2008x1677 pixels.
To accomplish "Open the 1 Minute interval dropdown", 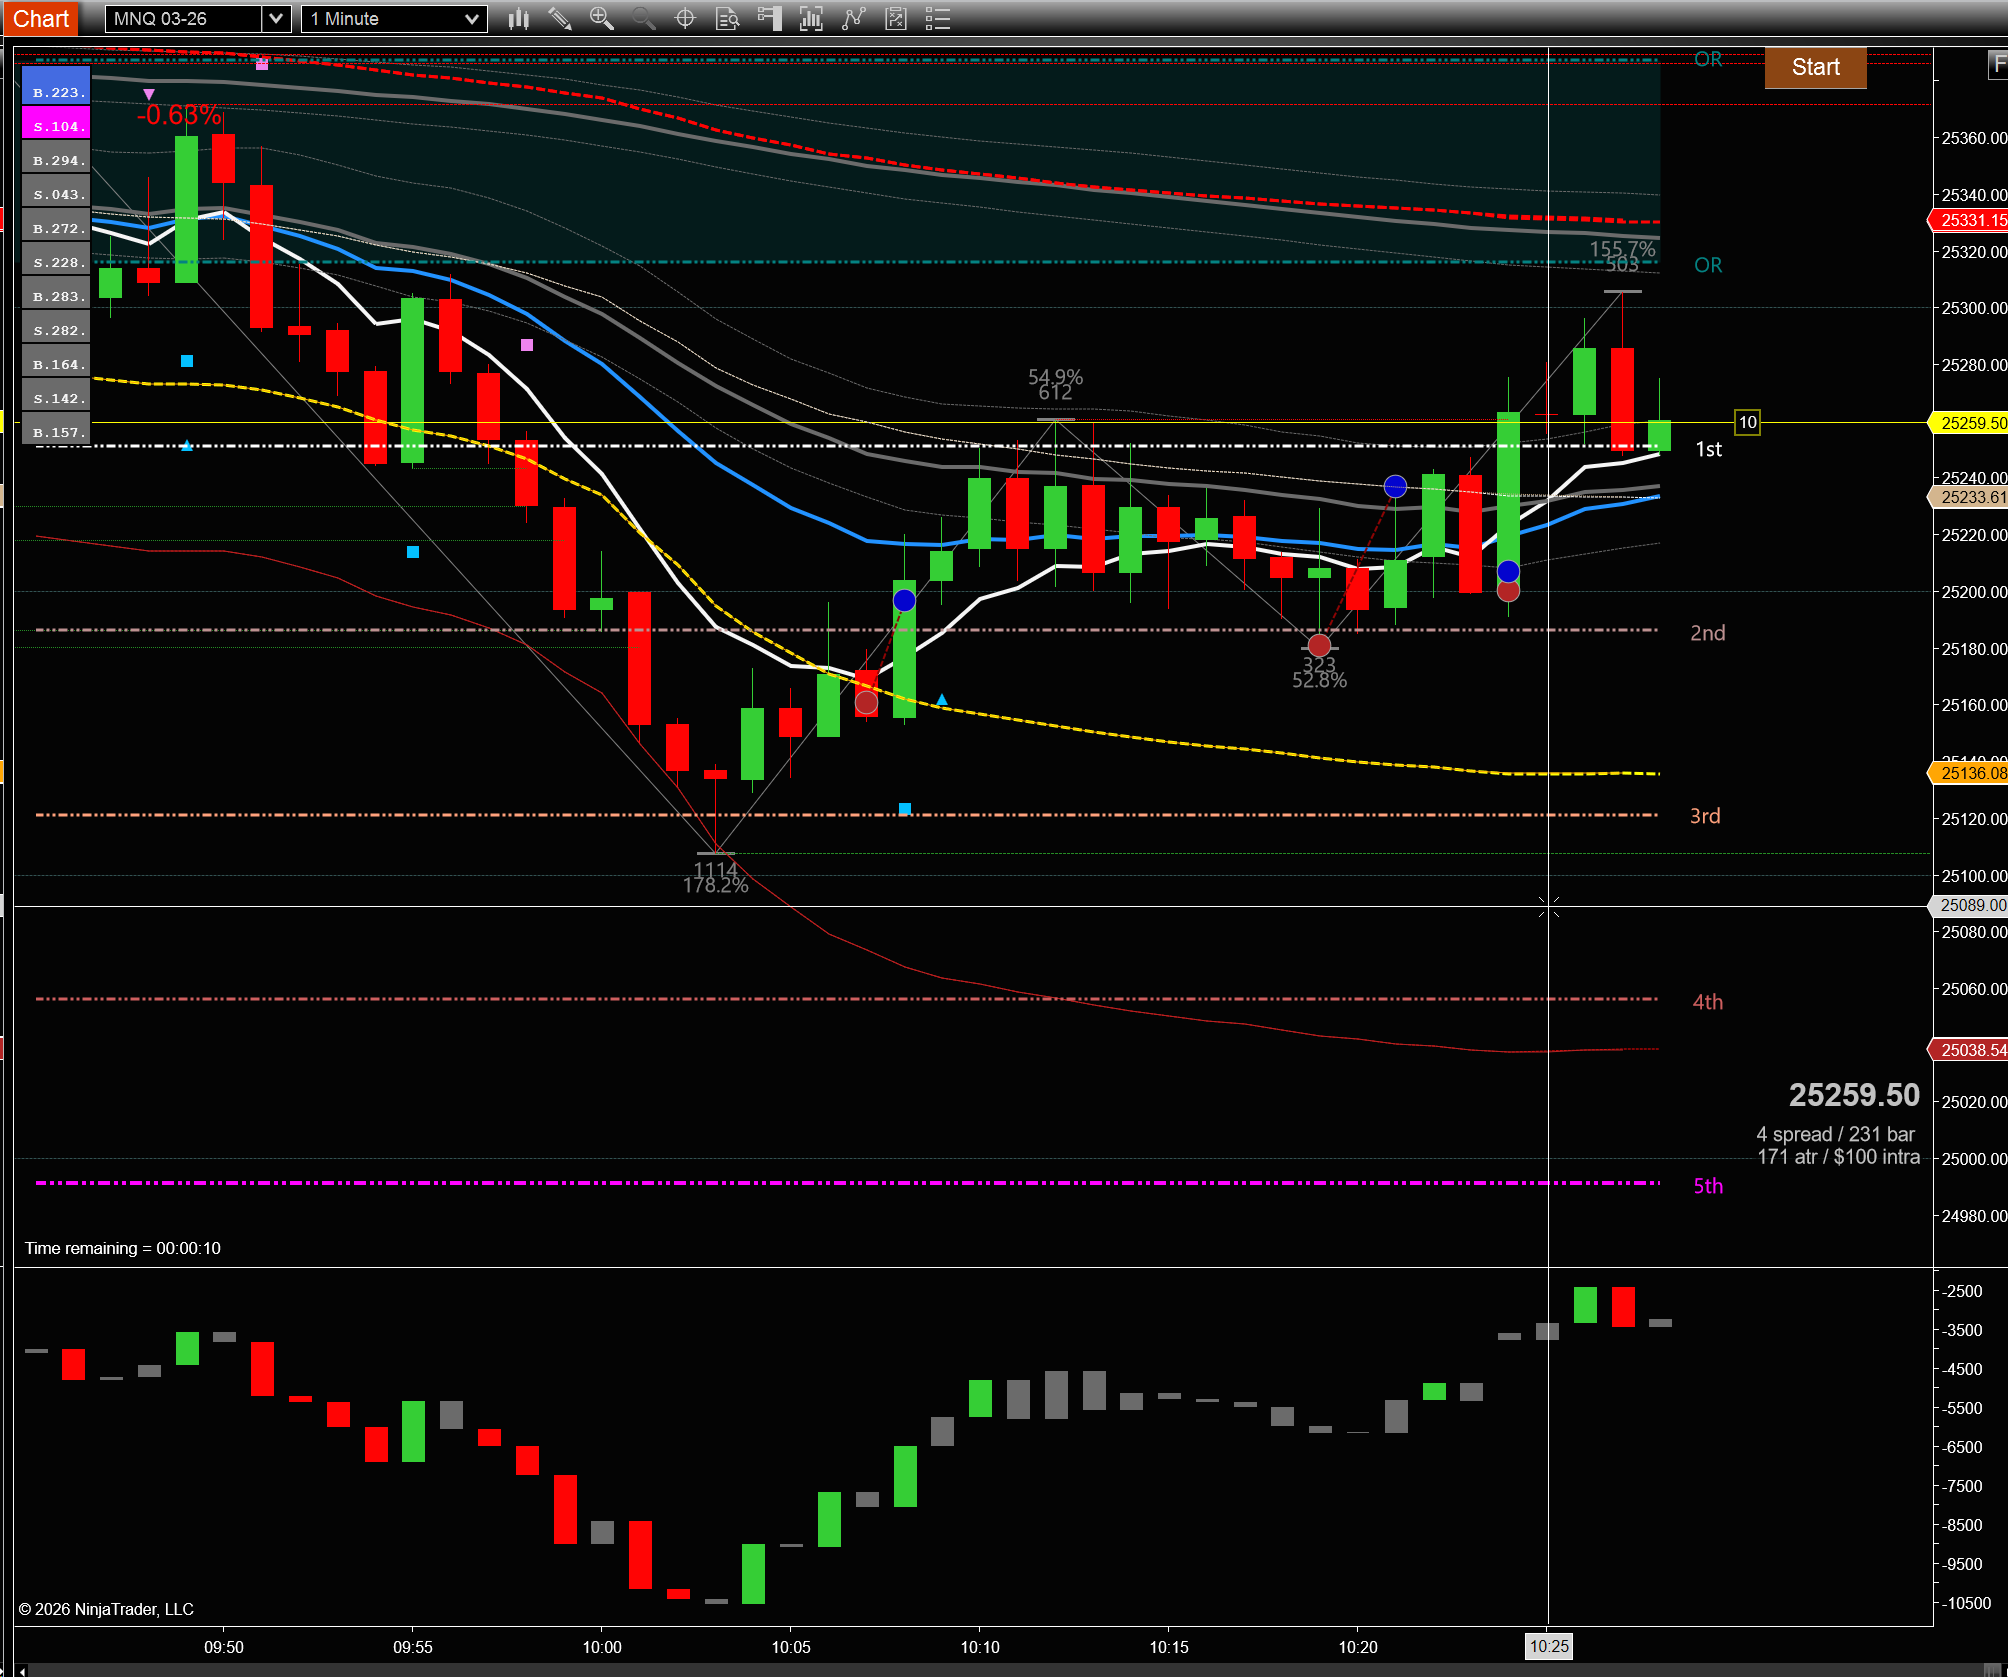I will click(394, 19).
